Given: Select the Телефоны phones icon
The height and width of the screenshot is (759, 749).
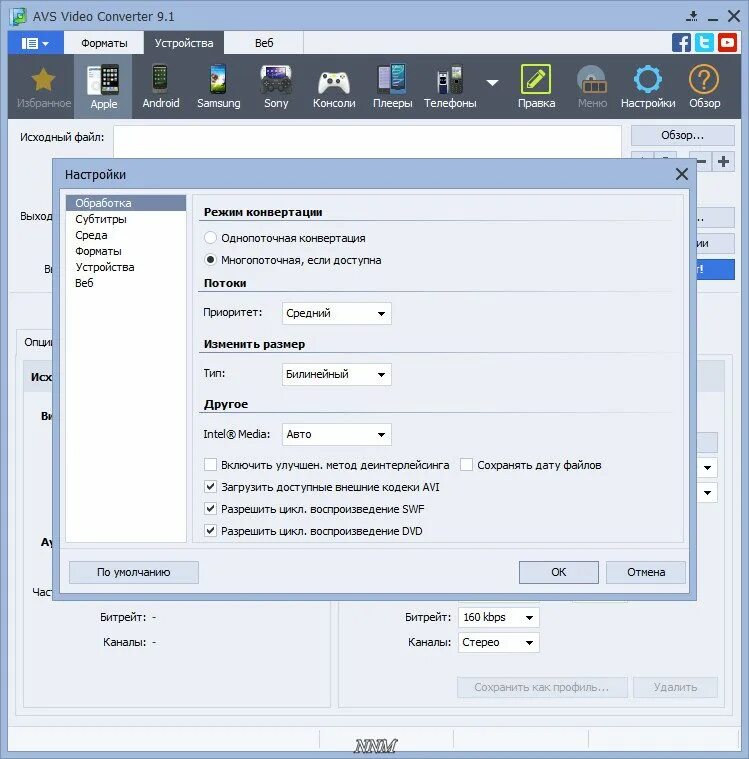Looking at the screenshot, I should point(449,80).
